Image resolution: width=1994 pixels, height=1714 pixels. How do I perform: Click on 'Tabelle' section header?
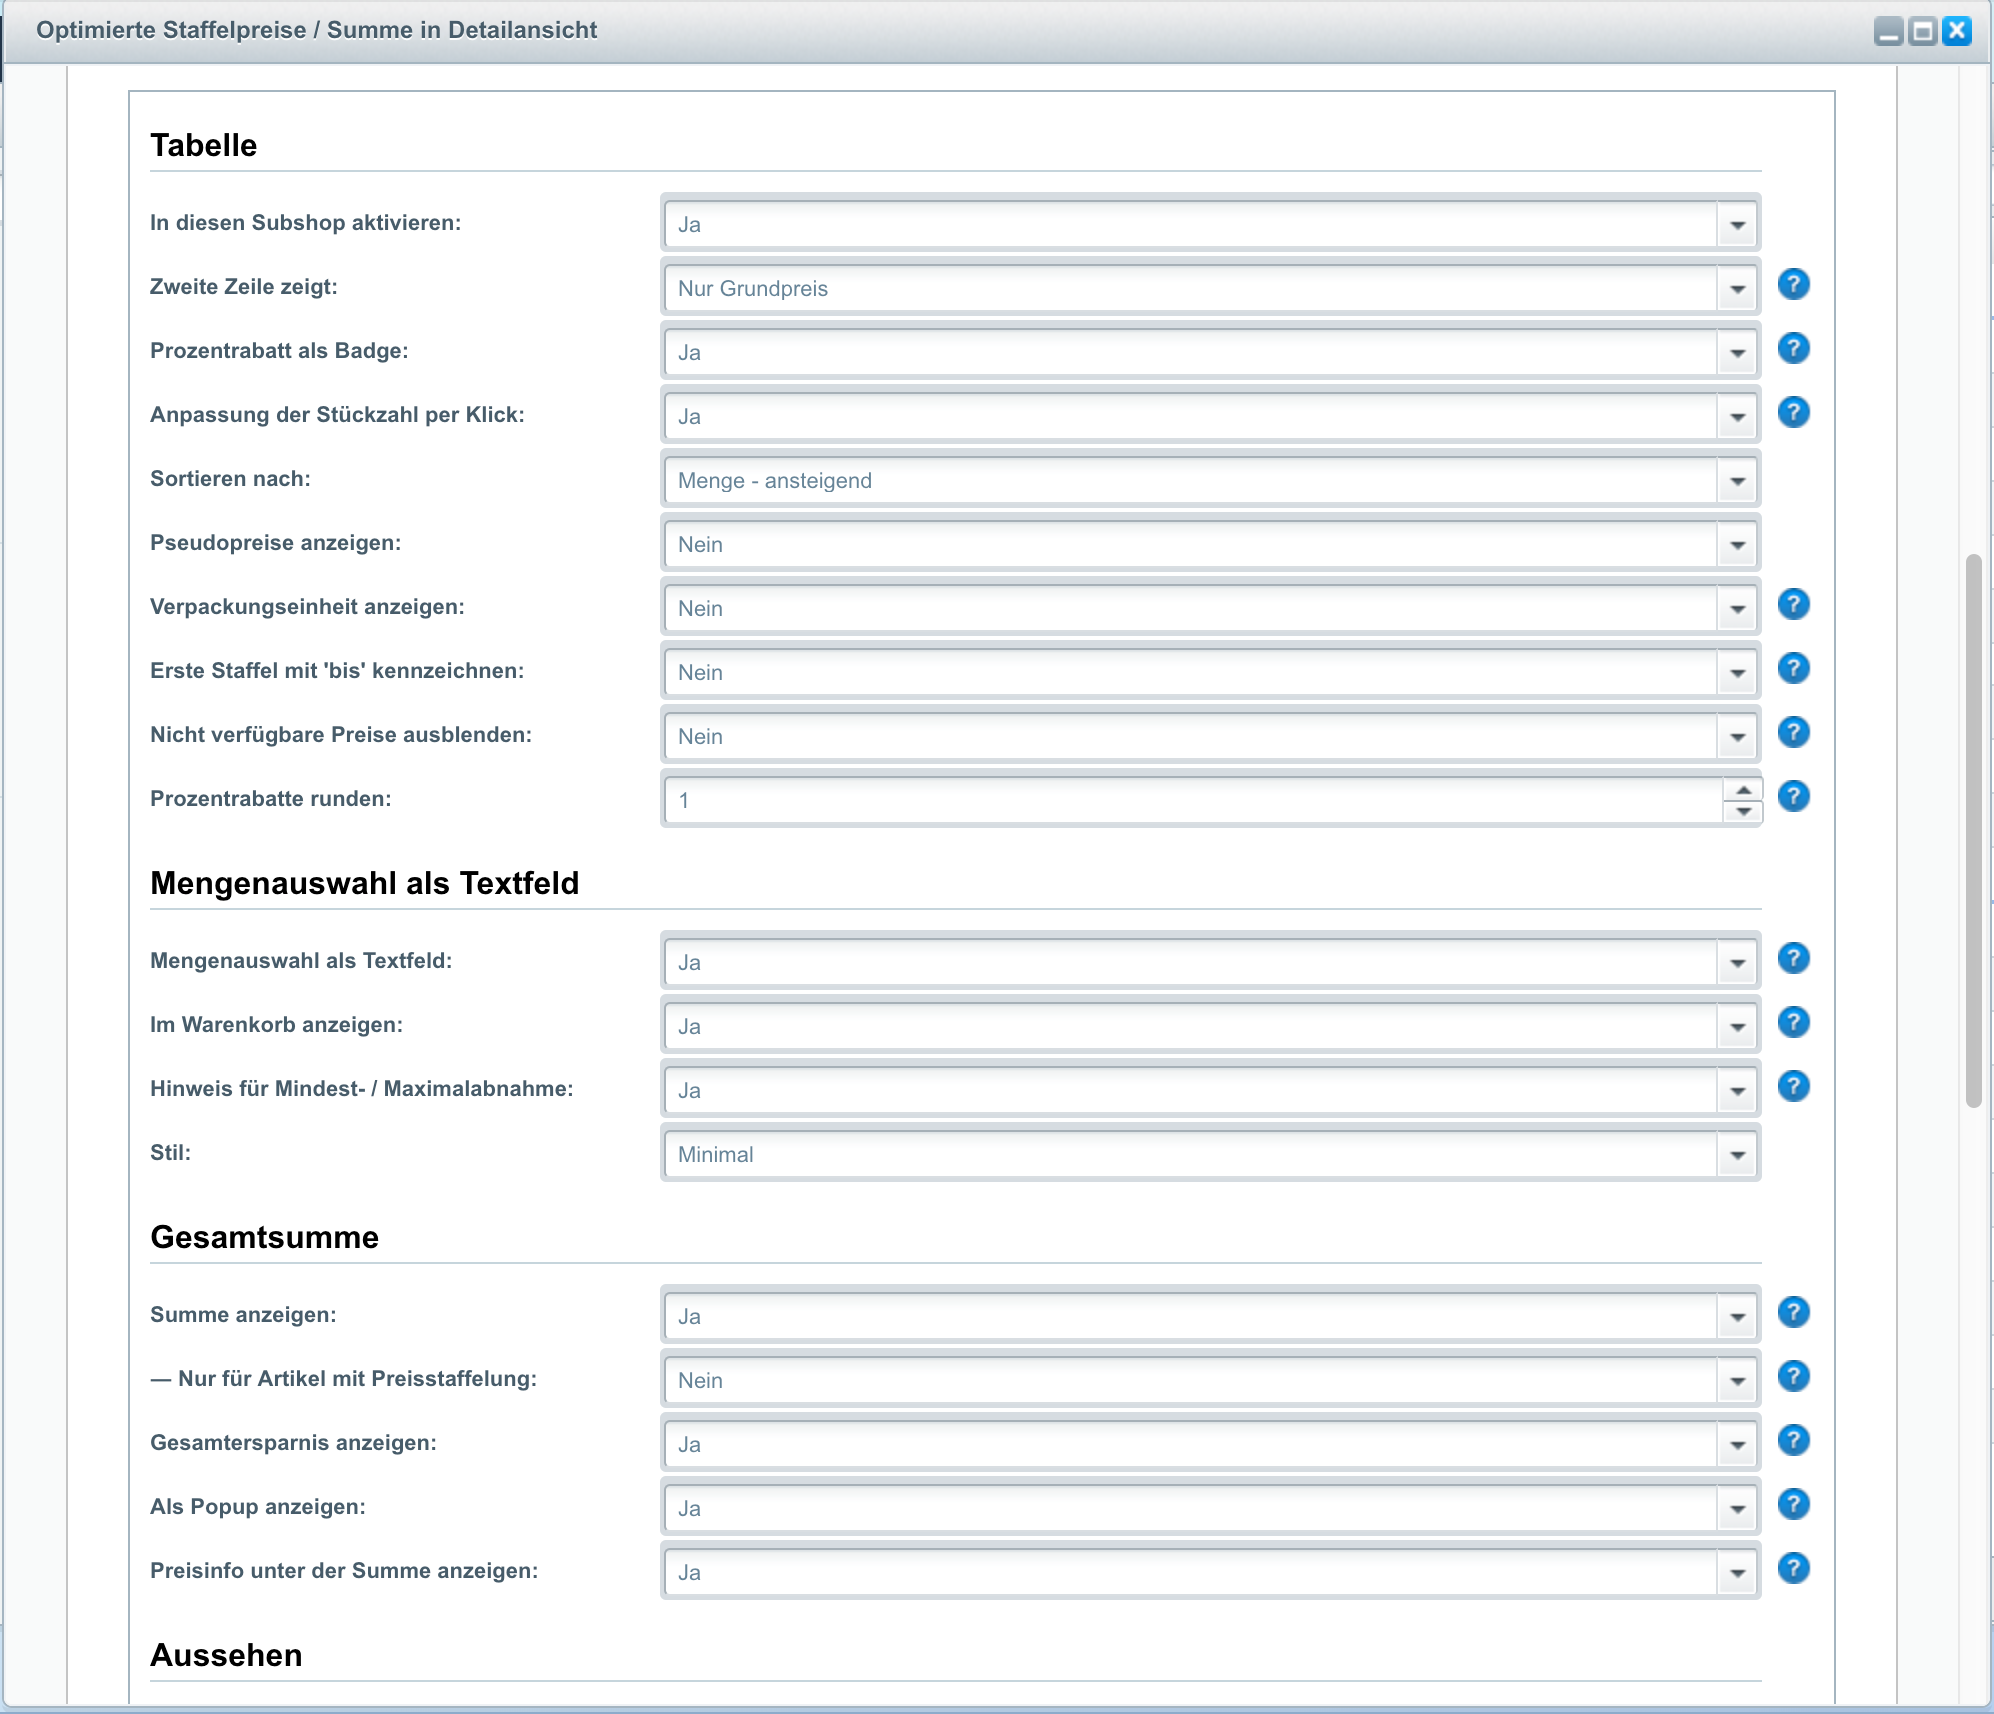pyautogui.click(x=203, y=146)
